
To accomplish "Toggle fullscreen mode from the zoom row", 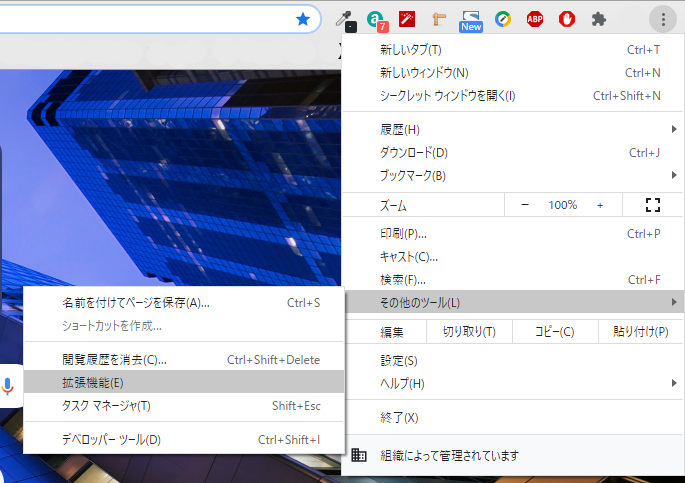I will (x=653, y=204).
